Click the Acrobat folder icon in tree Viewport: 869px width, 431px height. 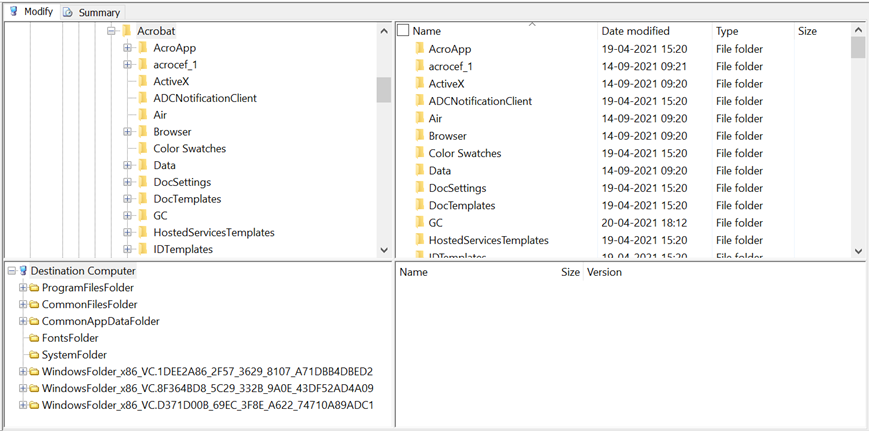[126, 31]
